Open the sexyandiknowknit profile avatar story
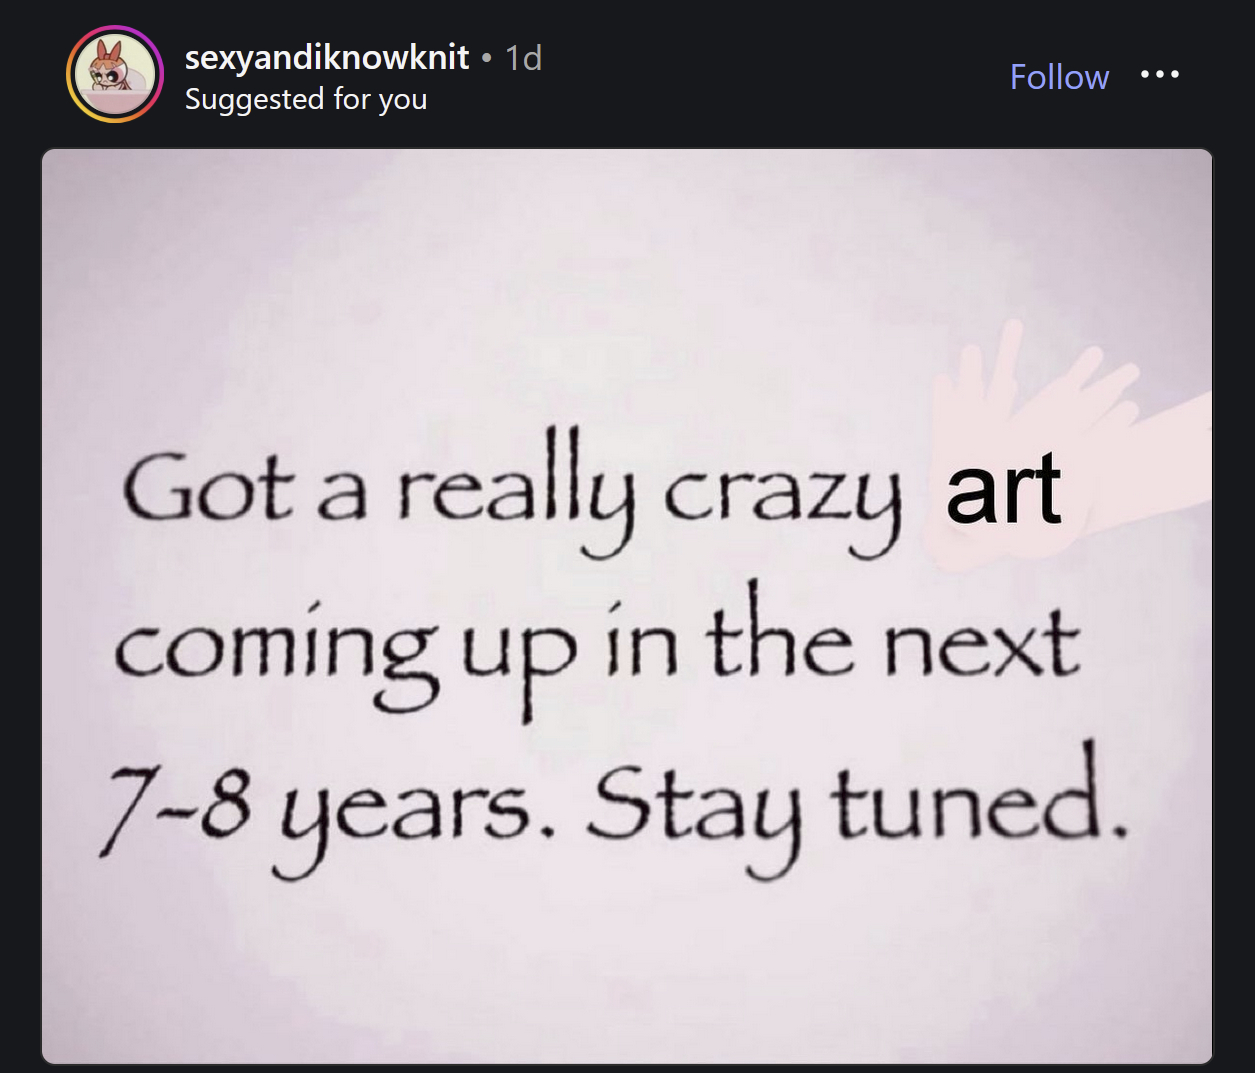This screenshot has height=1073, width=1255. tap(115, 75)
